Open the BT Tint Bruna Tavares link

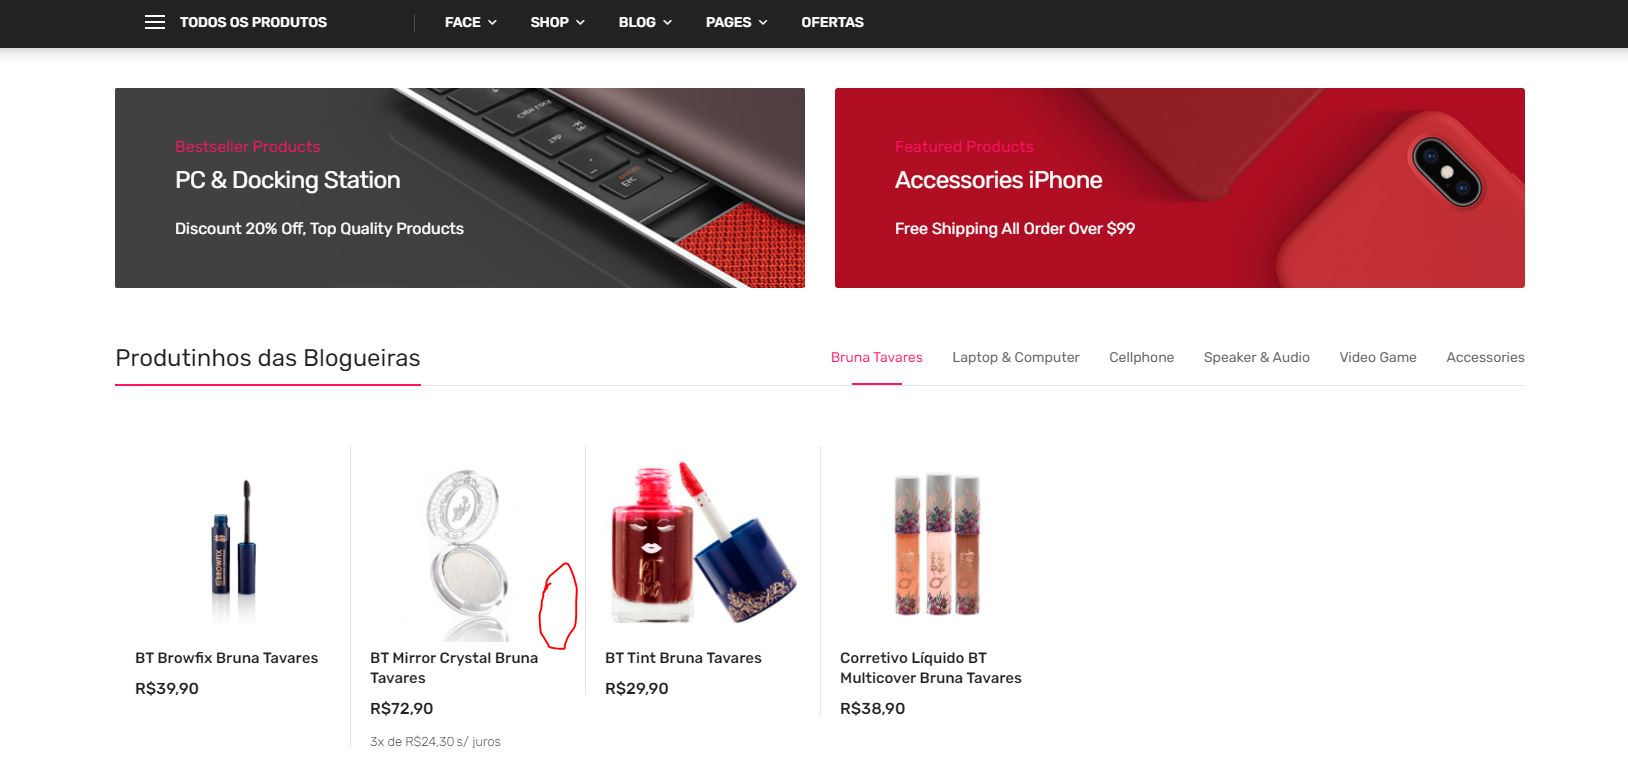(x=683, y=658)
